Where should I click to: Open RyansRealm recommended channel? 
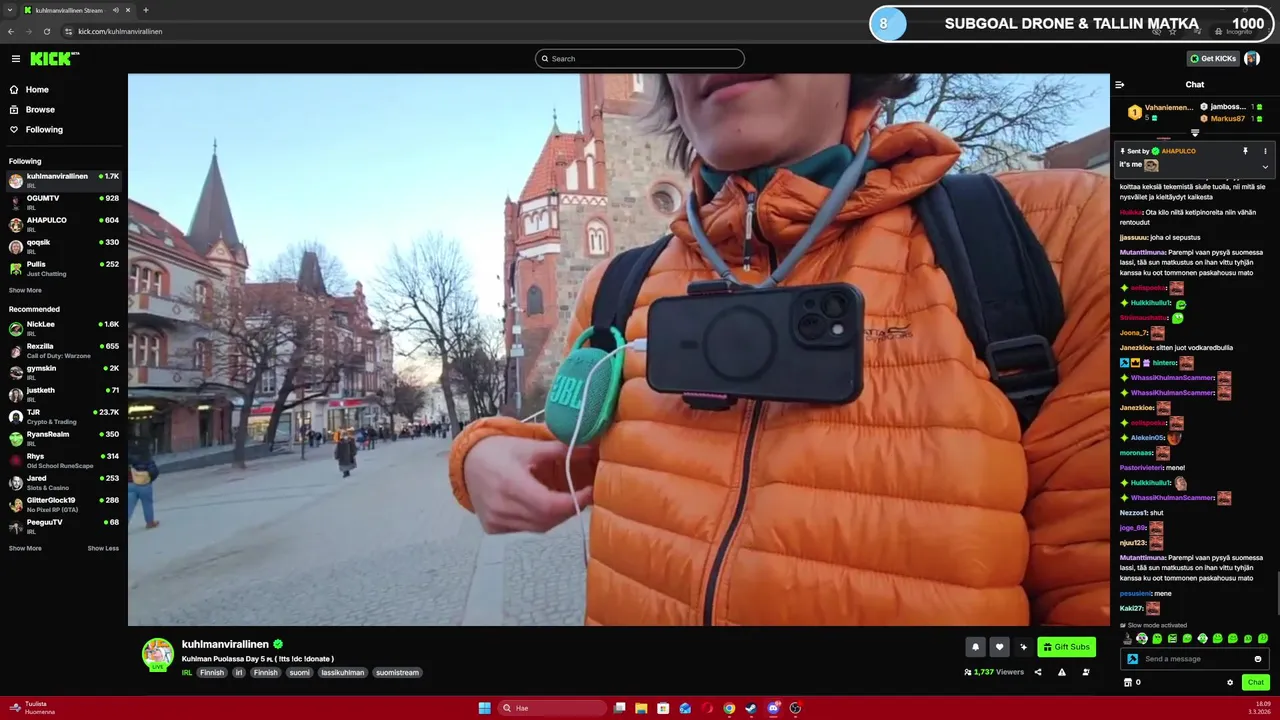tap(64, 438)
